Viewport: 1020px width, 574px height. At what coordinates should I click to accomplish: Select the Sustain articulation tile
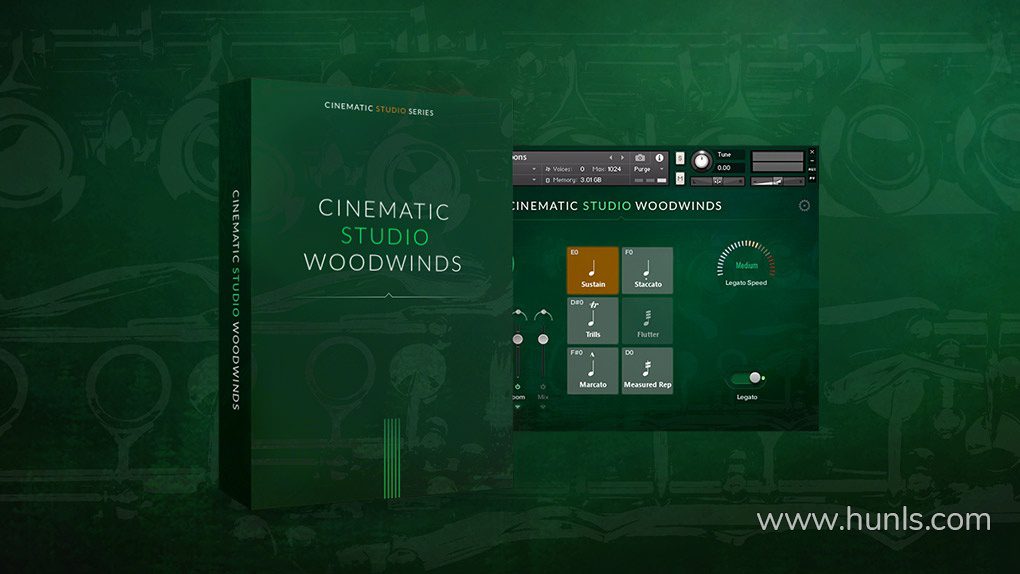(592, 270)
